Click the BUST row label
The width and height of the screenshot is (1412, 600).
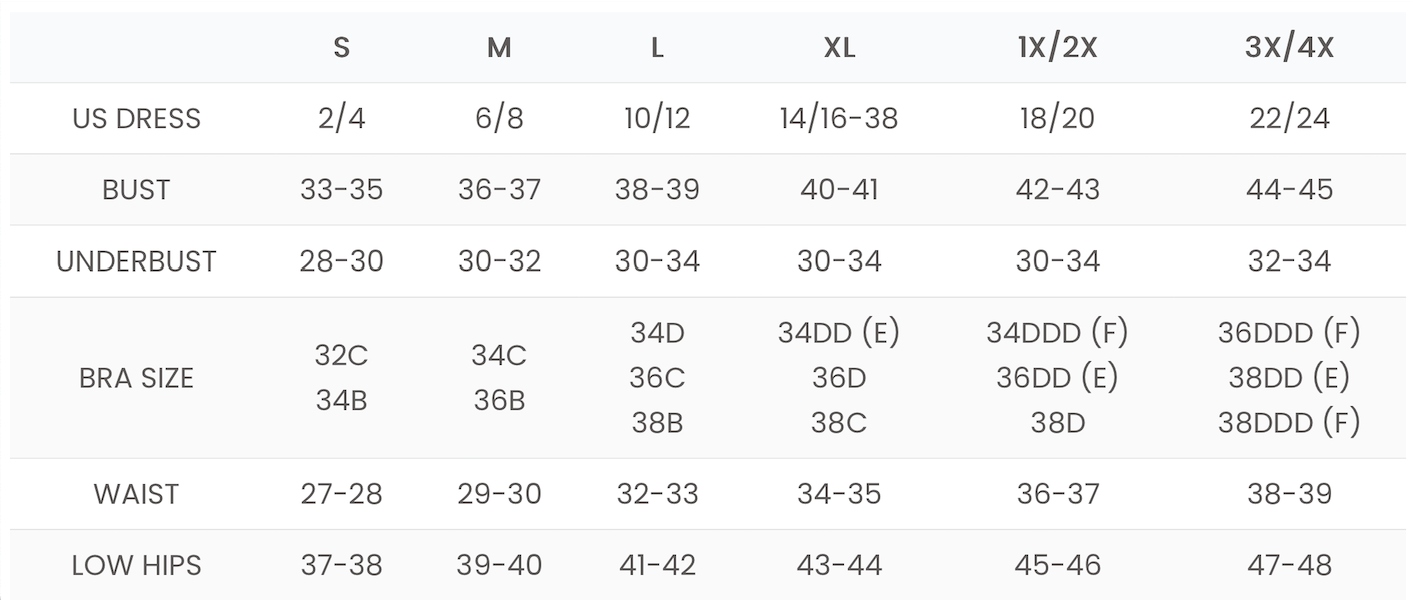point(136,190)
